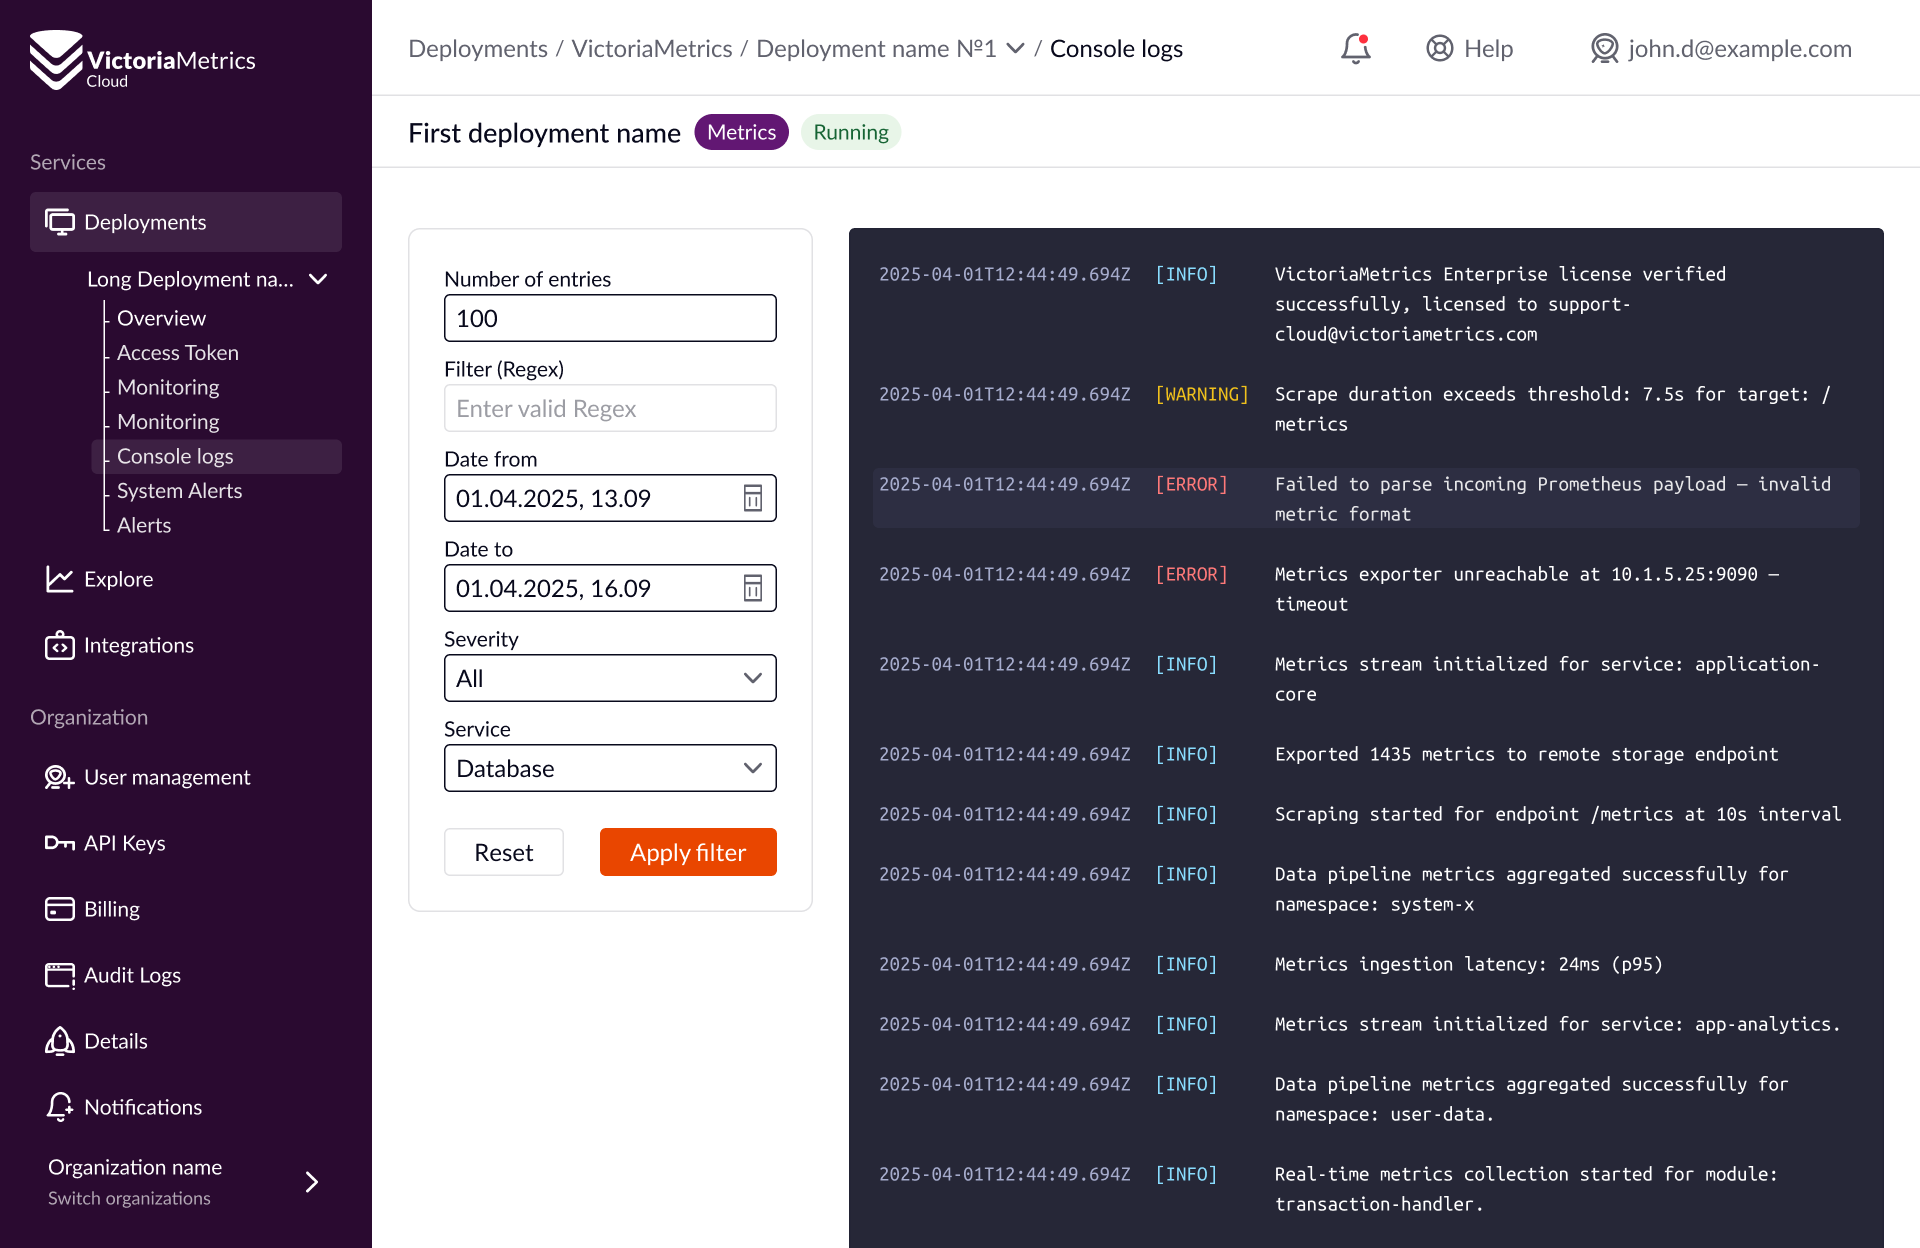
Task: Open the Date to calendar picker icon
Action: pyautogui.click(x=753, y=588)
